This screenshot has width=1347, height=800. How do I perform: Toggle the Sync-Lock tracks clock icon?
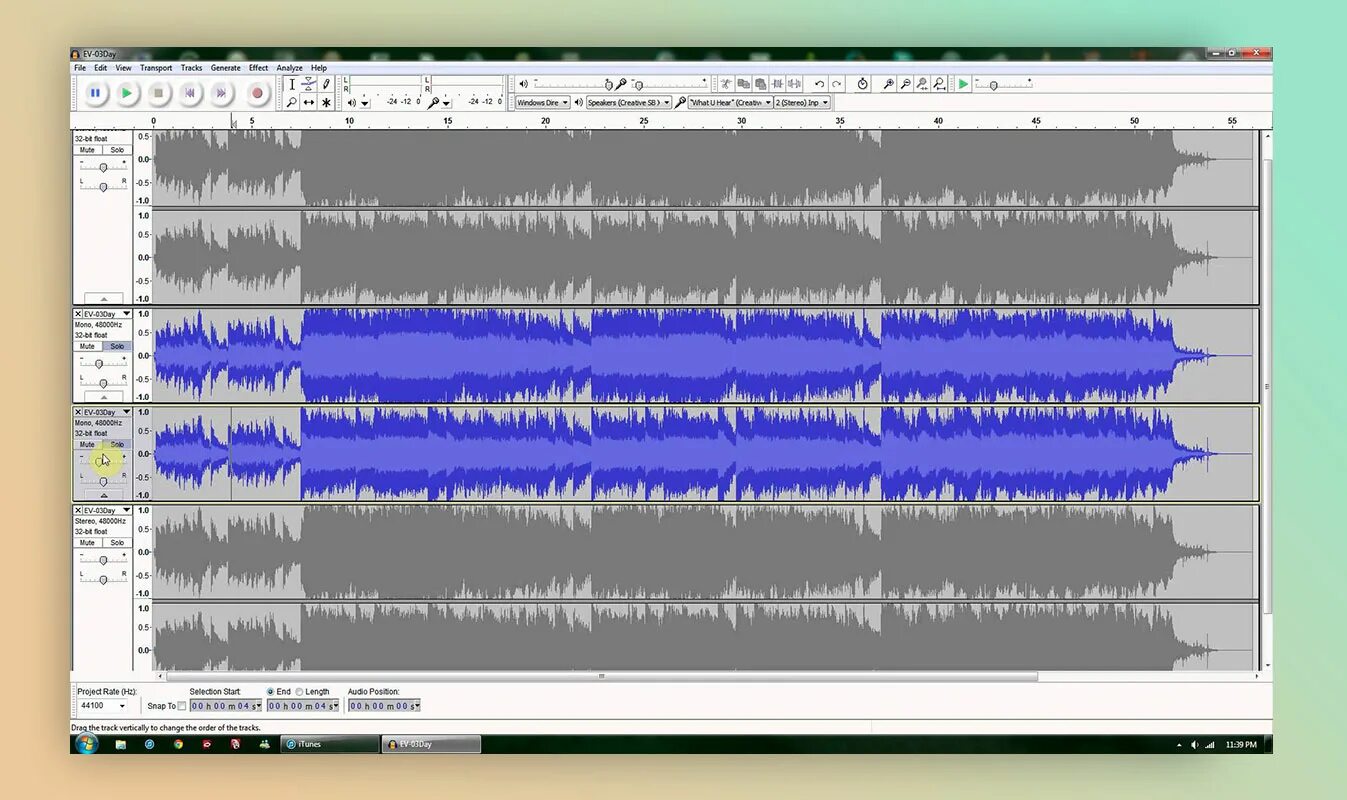(x=862, y=84)
